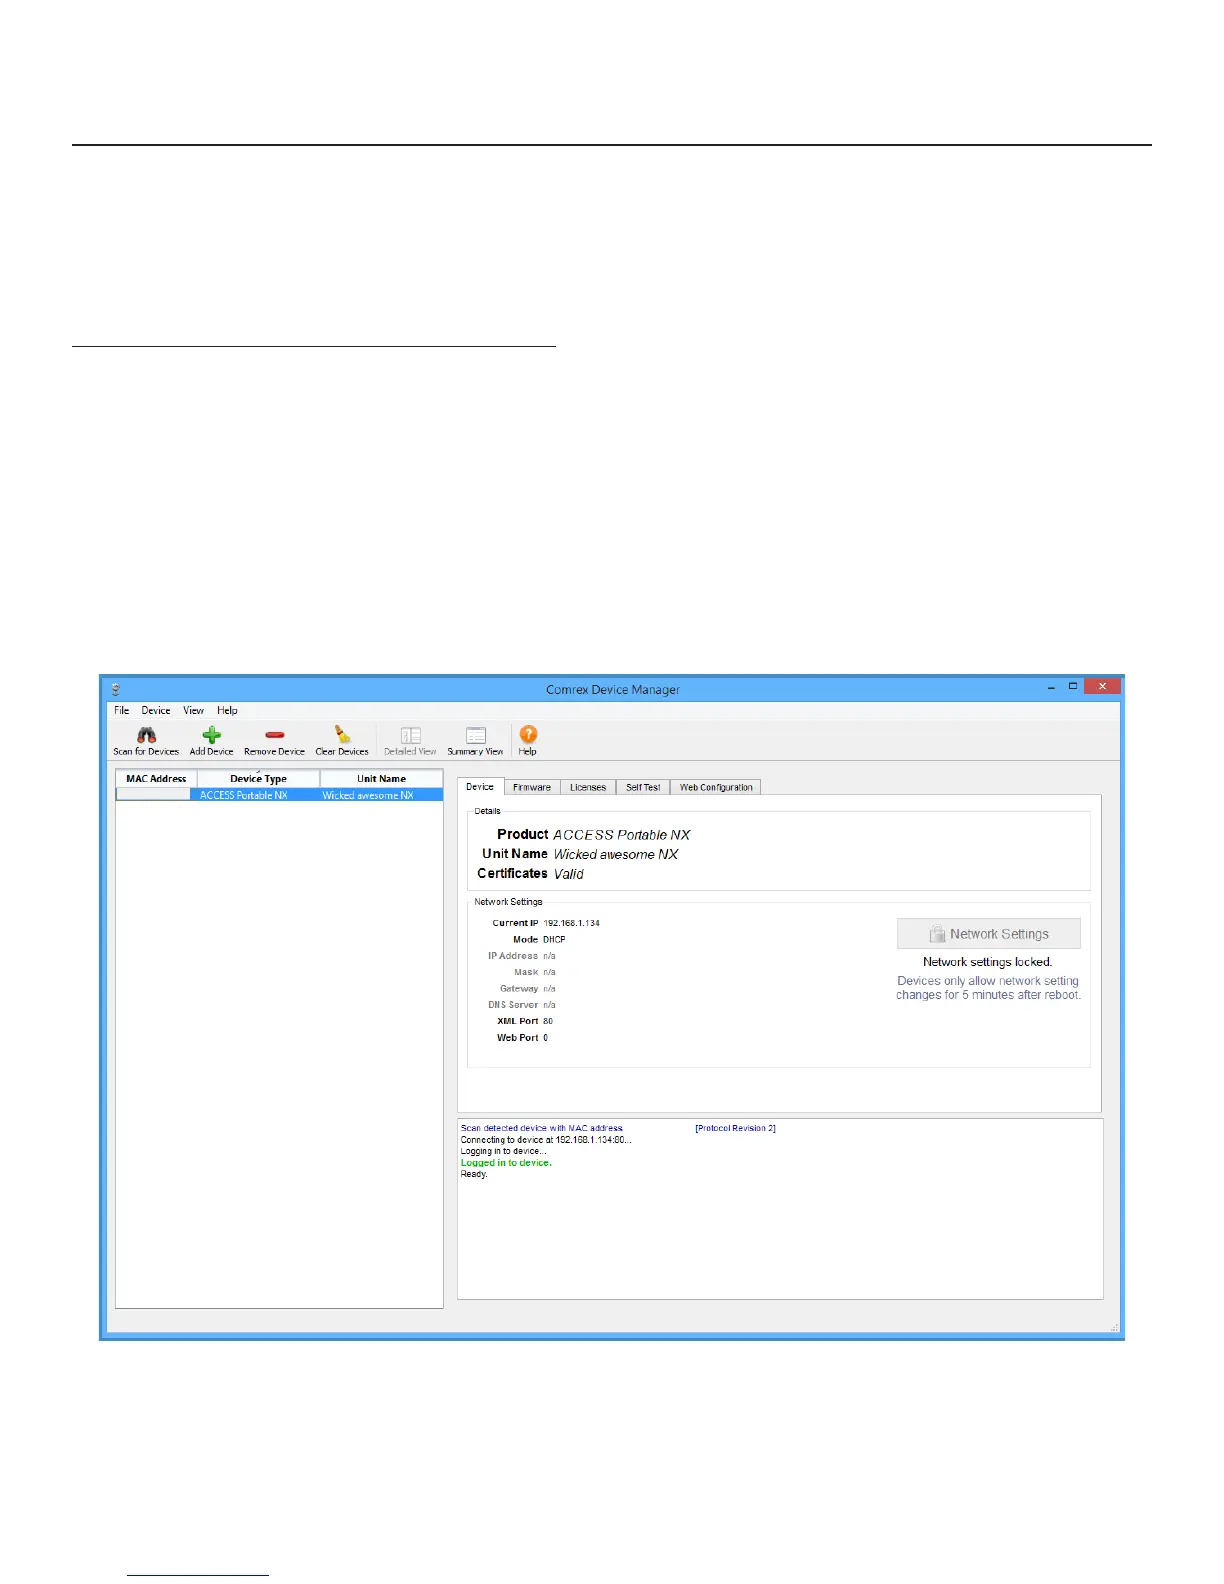Select the Device tab

pos(480,787)
